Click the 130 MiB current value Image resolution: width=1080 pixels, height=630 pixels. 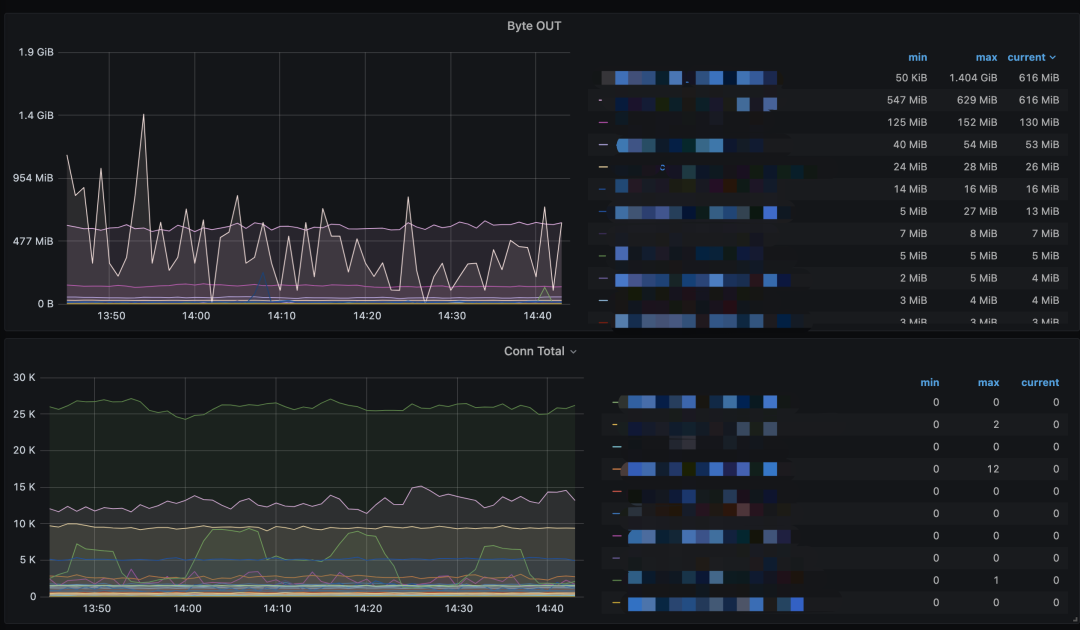click(1039, 122)
